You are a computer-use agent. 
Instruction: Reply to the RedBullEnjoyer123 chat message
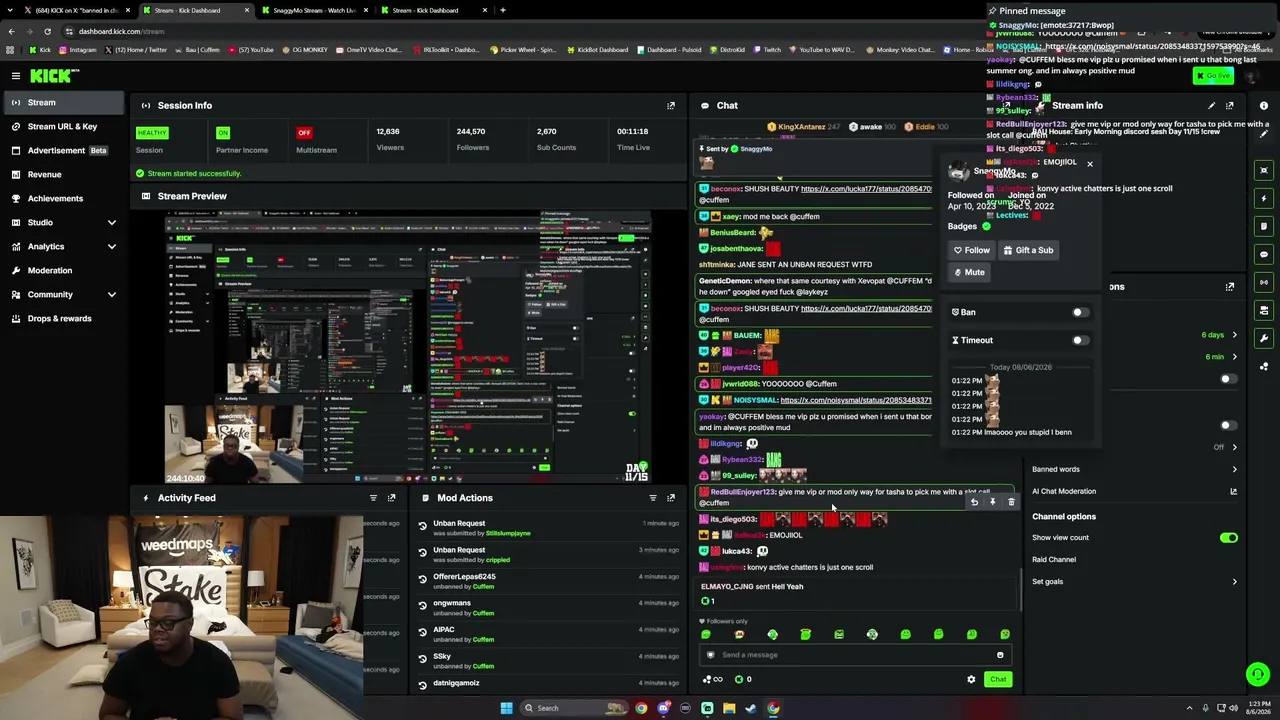pyautogui.click(x=975, y=502)
